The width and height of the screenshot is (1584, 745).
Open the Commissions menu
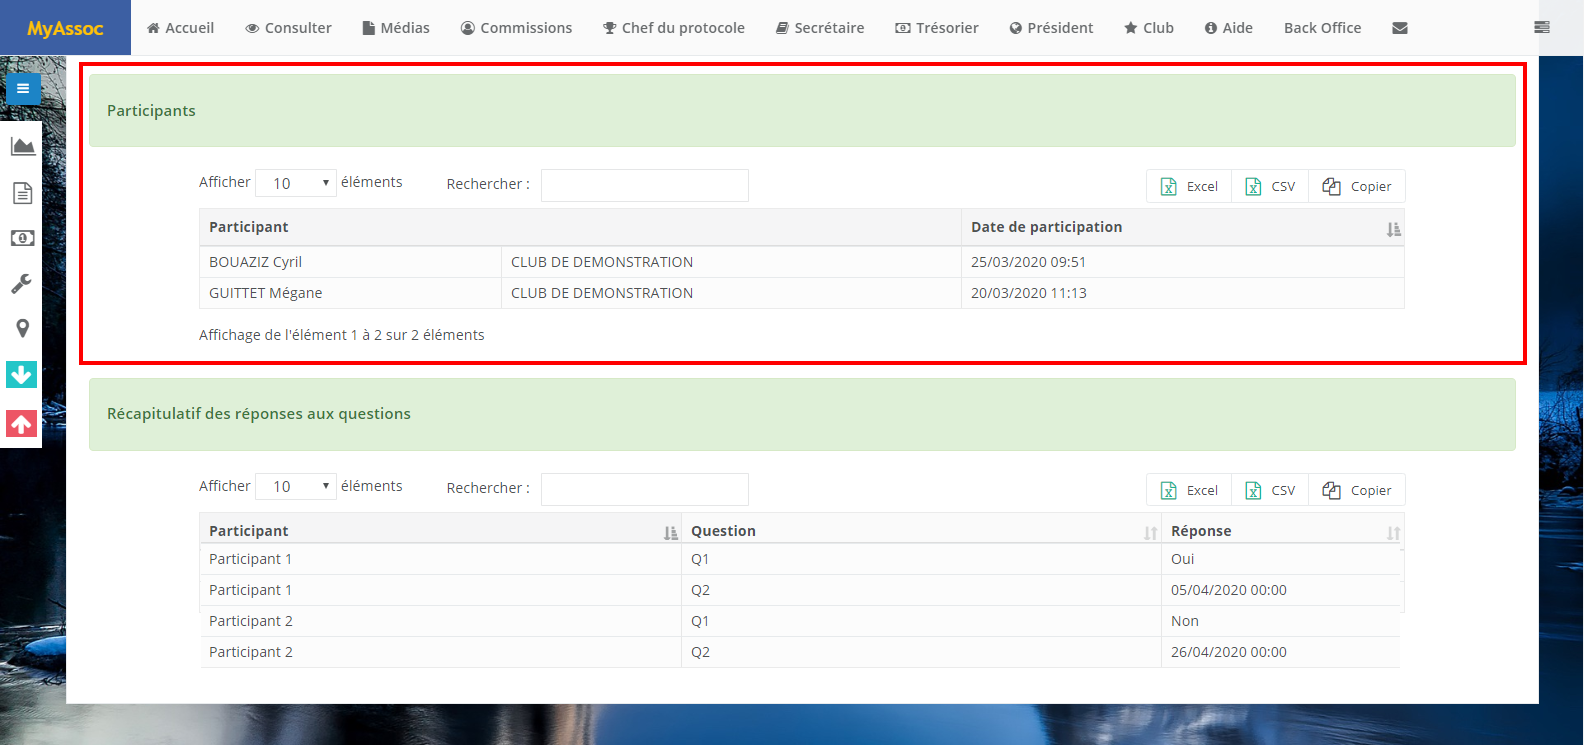point(516,28)
